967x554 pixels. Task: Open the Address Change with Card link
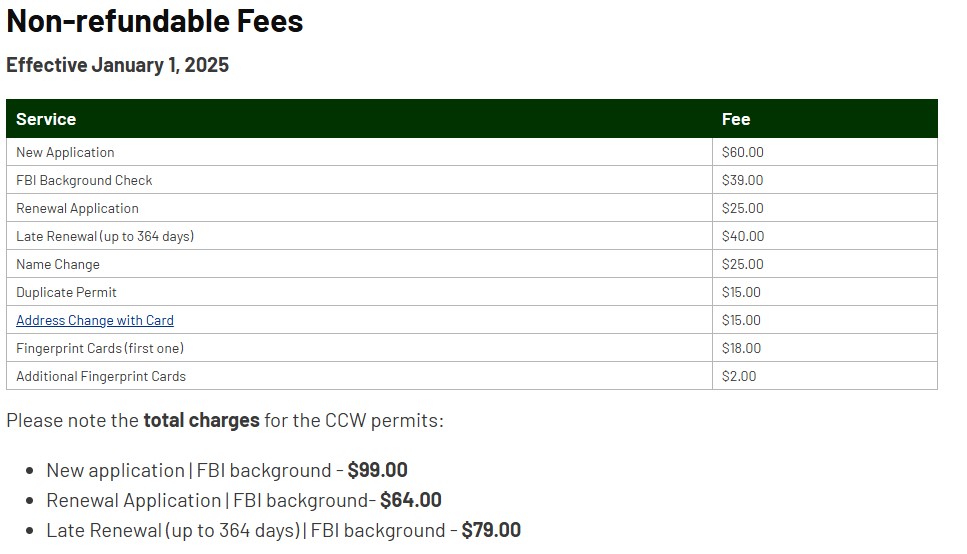pos(95,321)
